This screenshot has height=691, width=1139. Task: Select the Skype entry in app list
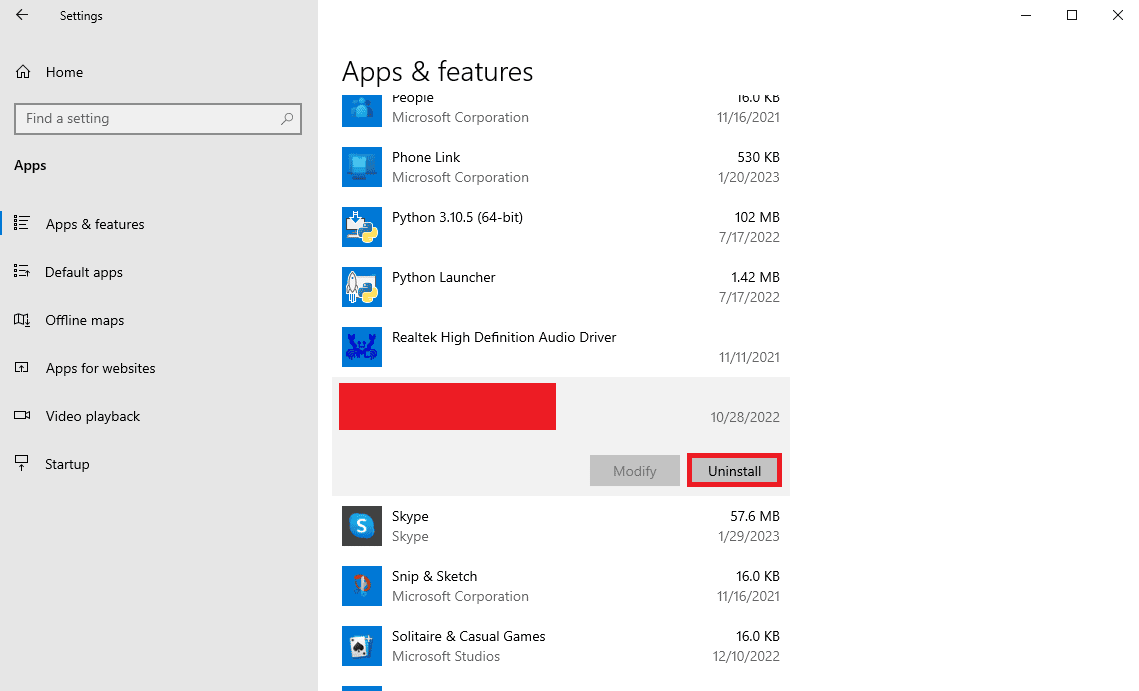click(560, 526)
